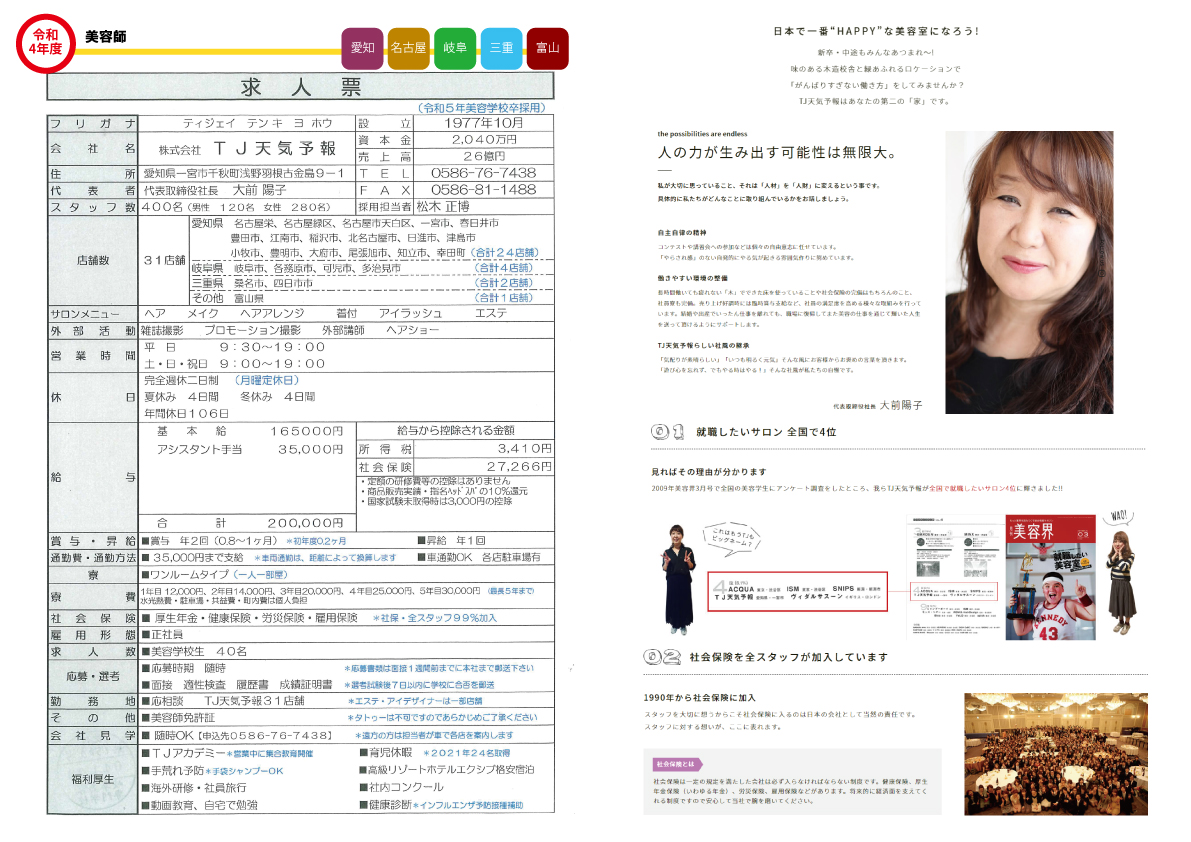Click the purple 社会保険とは label
This screenshot has height=842, width=1191.
click(677, 764)
